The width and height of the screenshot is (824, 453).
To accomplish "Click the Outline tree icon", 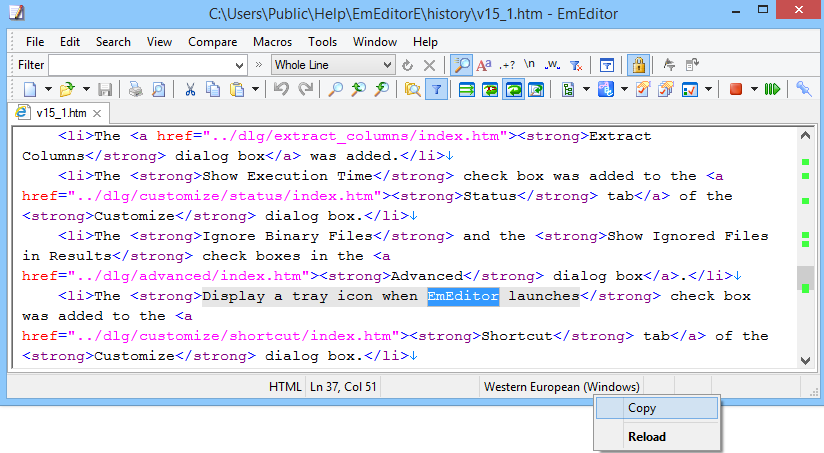I will click(x=568, y=89).
